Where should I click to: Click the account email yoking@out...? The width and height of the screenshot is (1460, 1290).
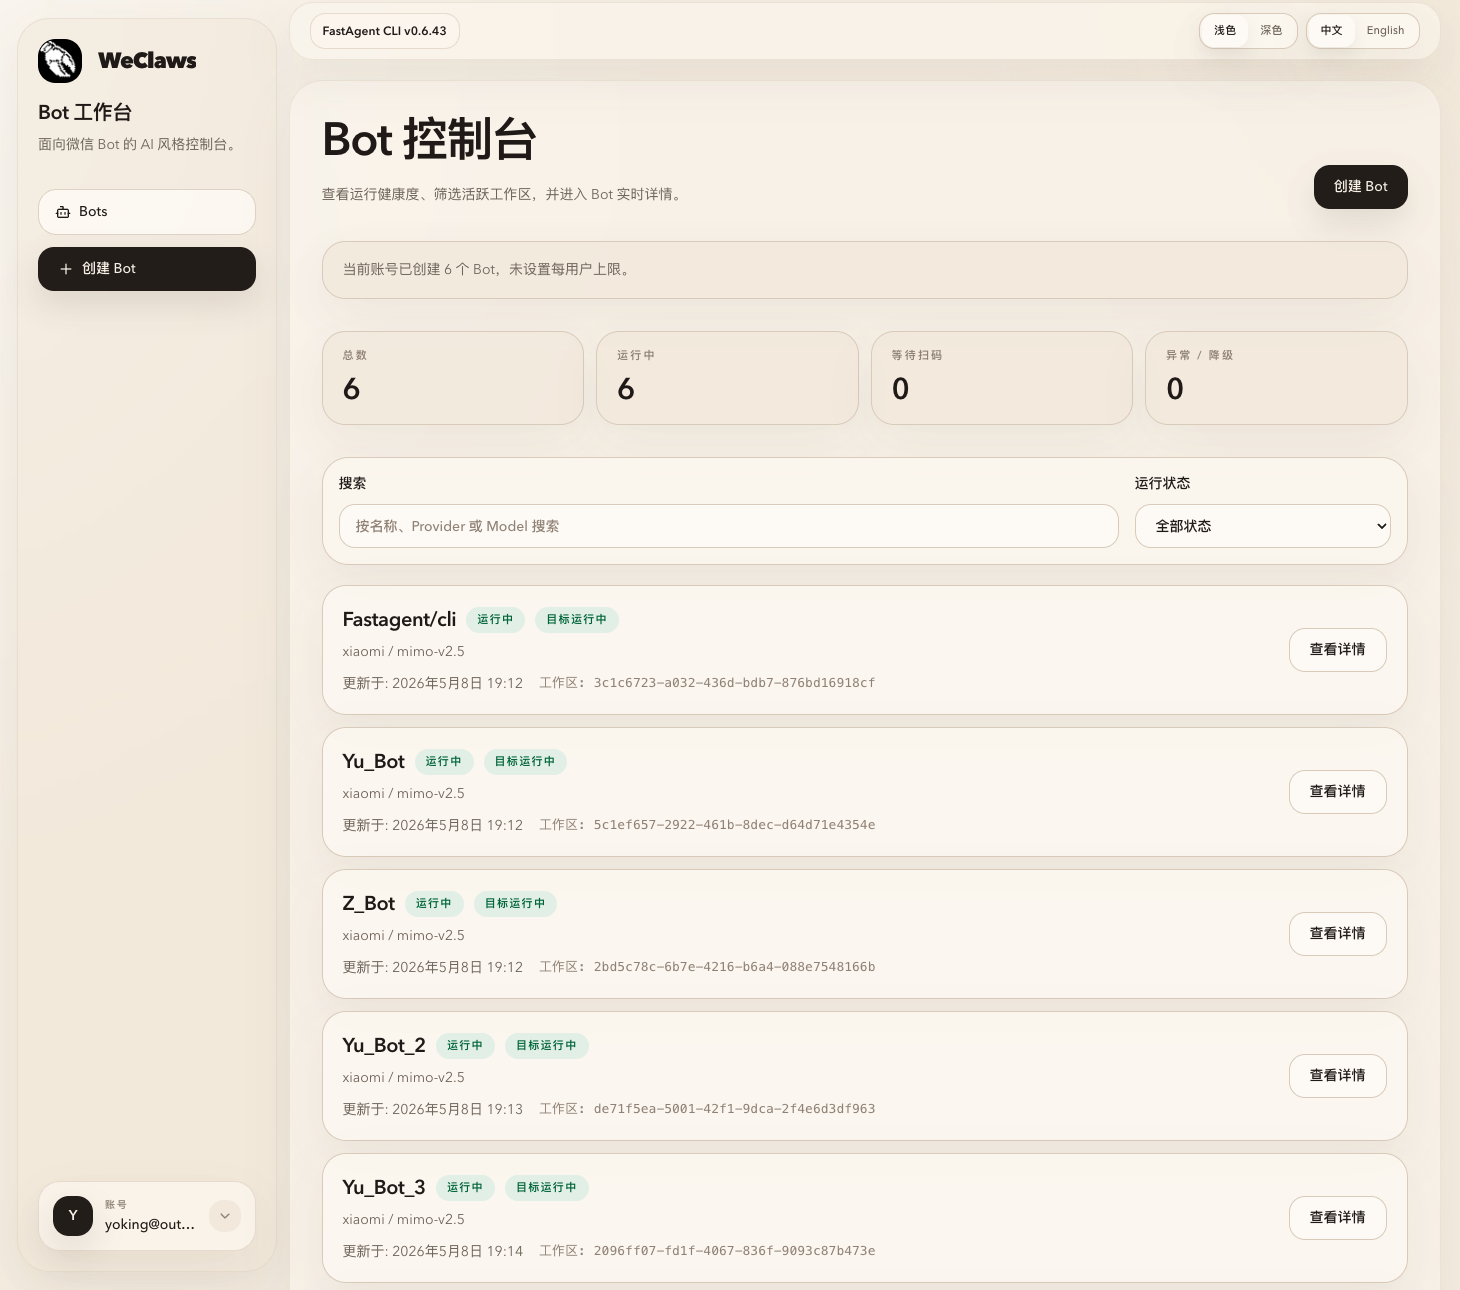pos(150,1225)
